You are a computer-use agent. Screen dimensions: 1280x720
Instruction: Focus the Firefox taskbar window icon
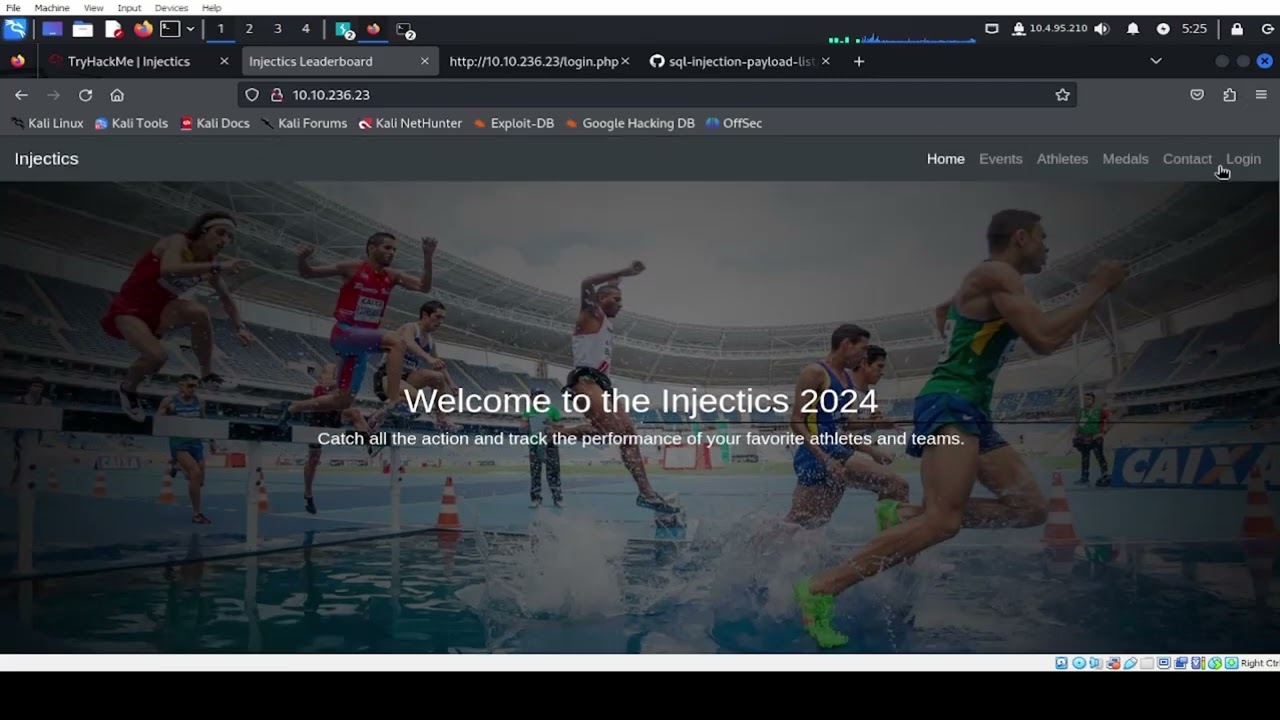pos(374,29)
